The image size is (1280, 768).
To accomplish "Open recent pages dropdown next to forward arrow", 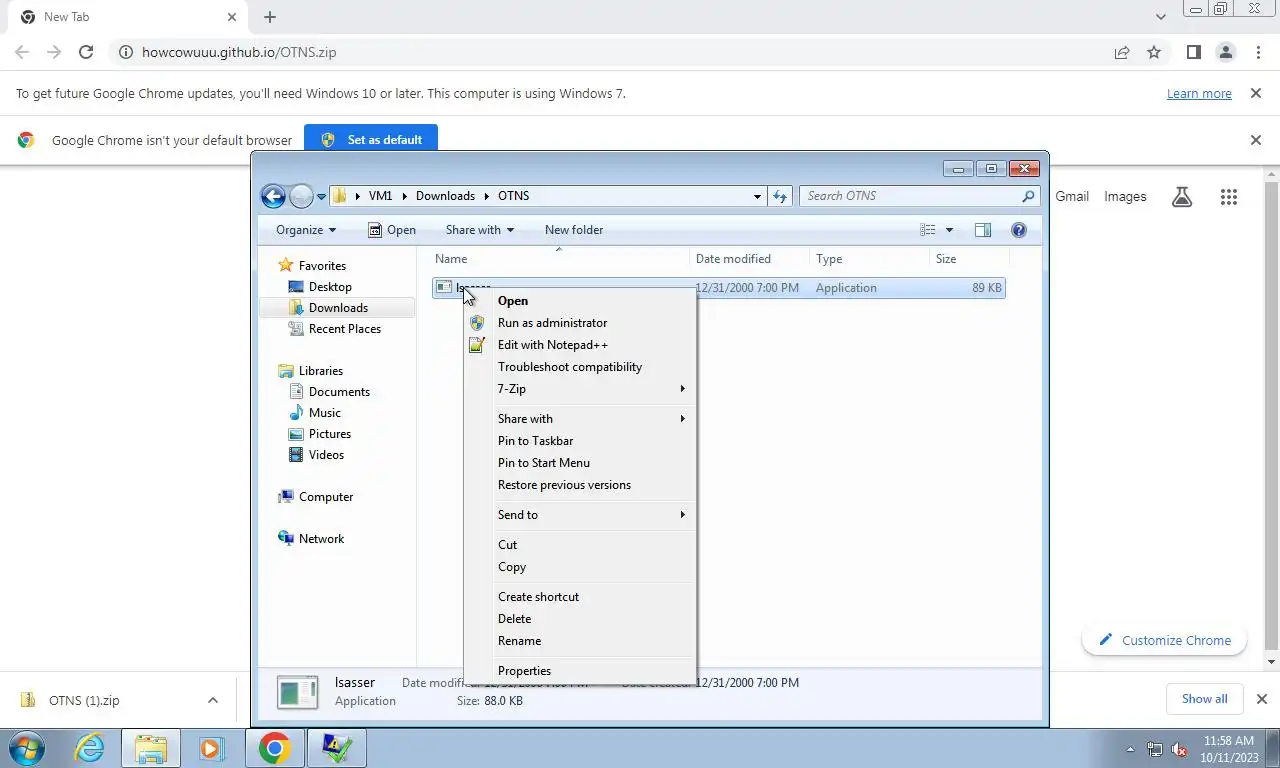I will pyautogui.click(x=321, y=197).
